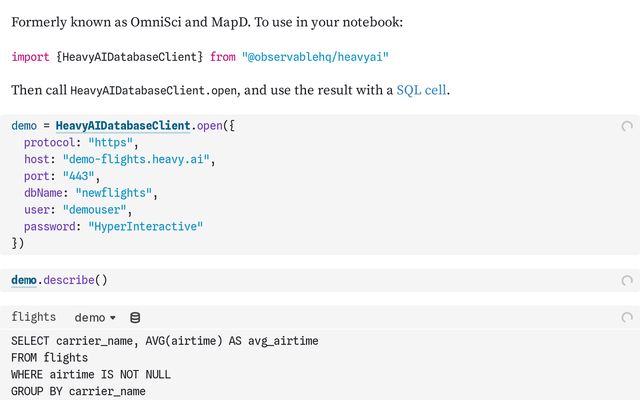Viewport: 640px width, 400px height.
Task: Place cursor on the SELECT carrier_name line
Action: (164, 341)
